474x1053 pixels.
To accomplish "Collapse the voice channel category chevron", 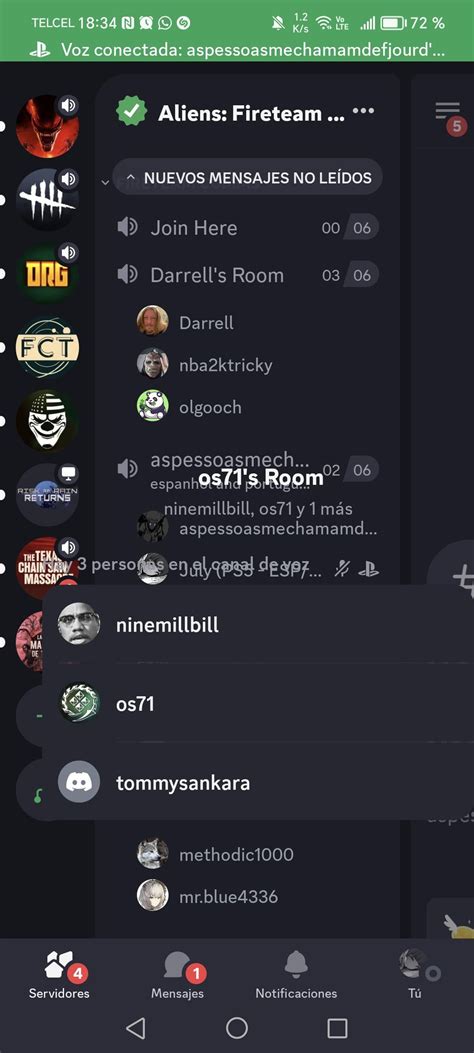I will (105, 182).
